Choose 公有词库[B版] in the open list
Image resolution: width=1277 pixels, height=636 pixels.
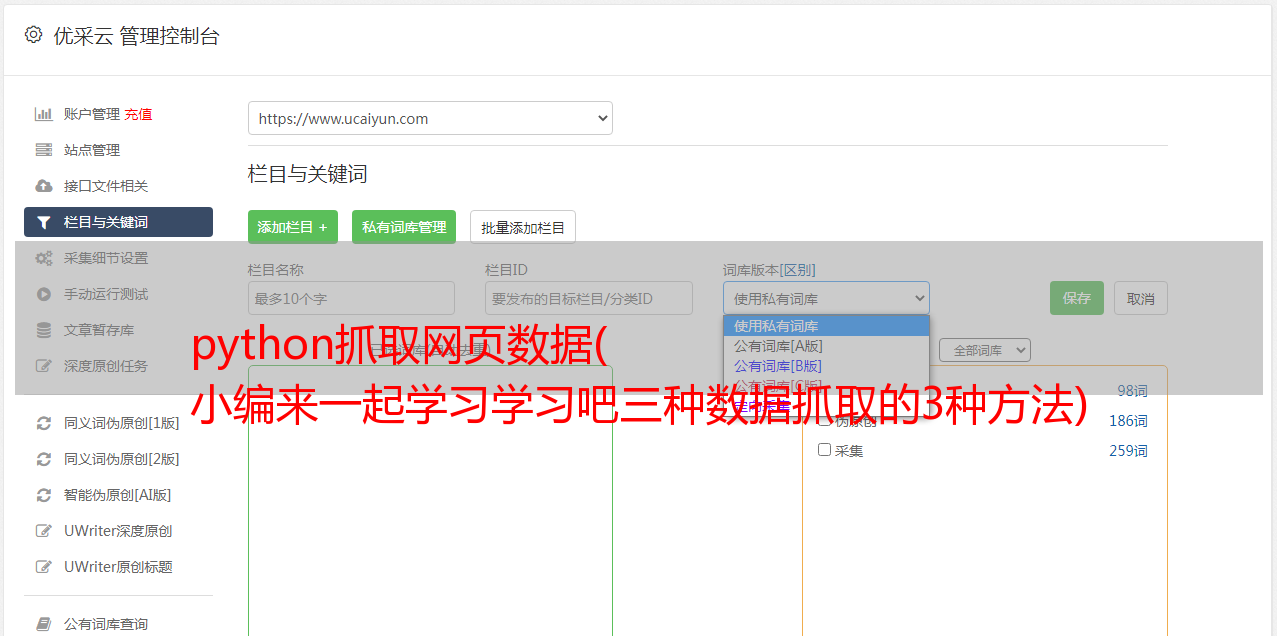(x=826, y=366)
